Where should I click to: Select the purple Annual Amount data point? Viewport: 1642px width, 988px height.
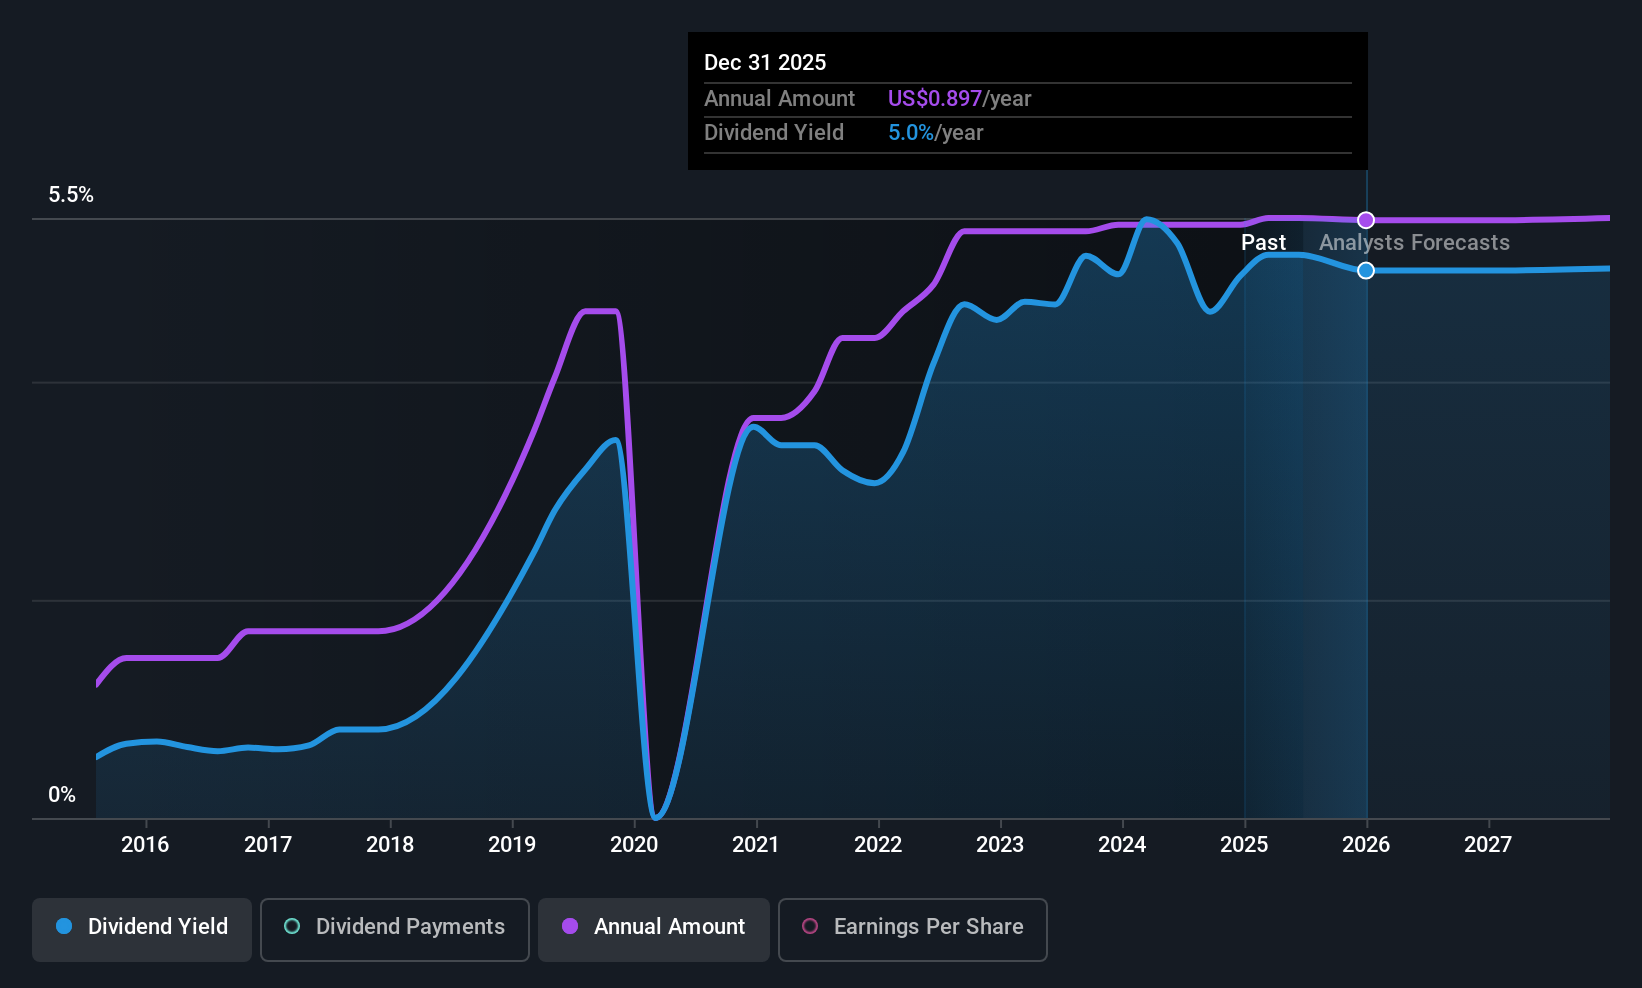pyautogui.click(x=1366, y=220)
